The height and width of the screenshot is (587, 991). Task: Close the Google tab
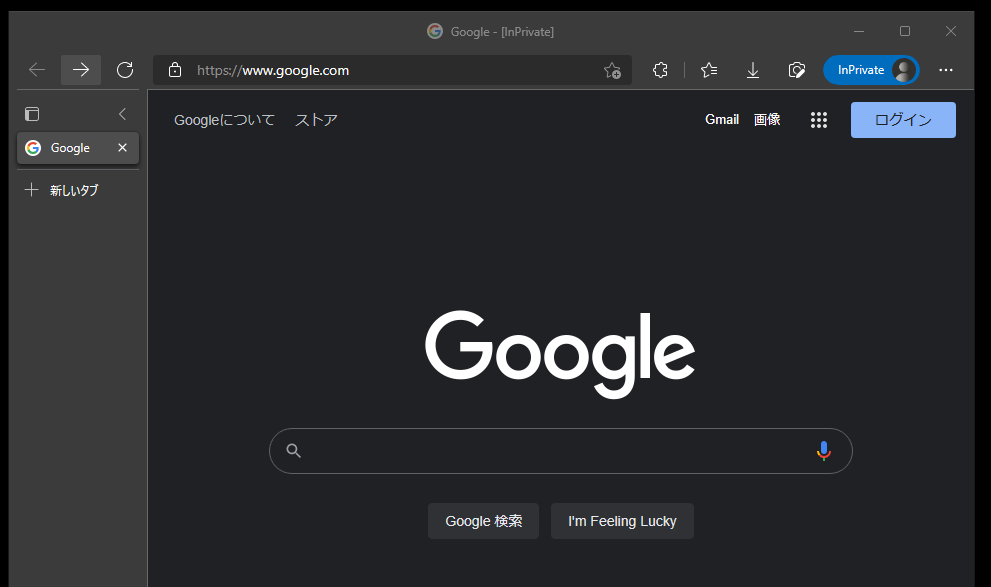click(123, 147)
